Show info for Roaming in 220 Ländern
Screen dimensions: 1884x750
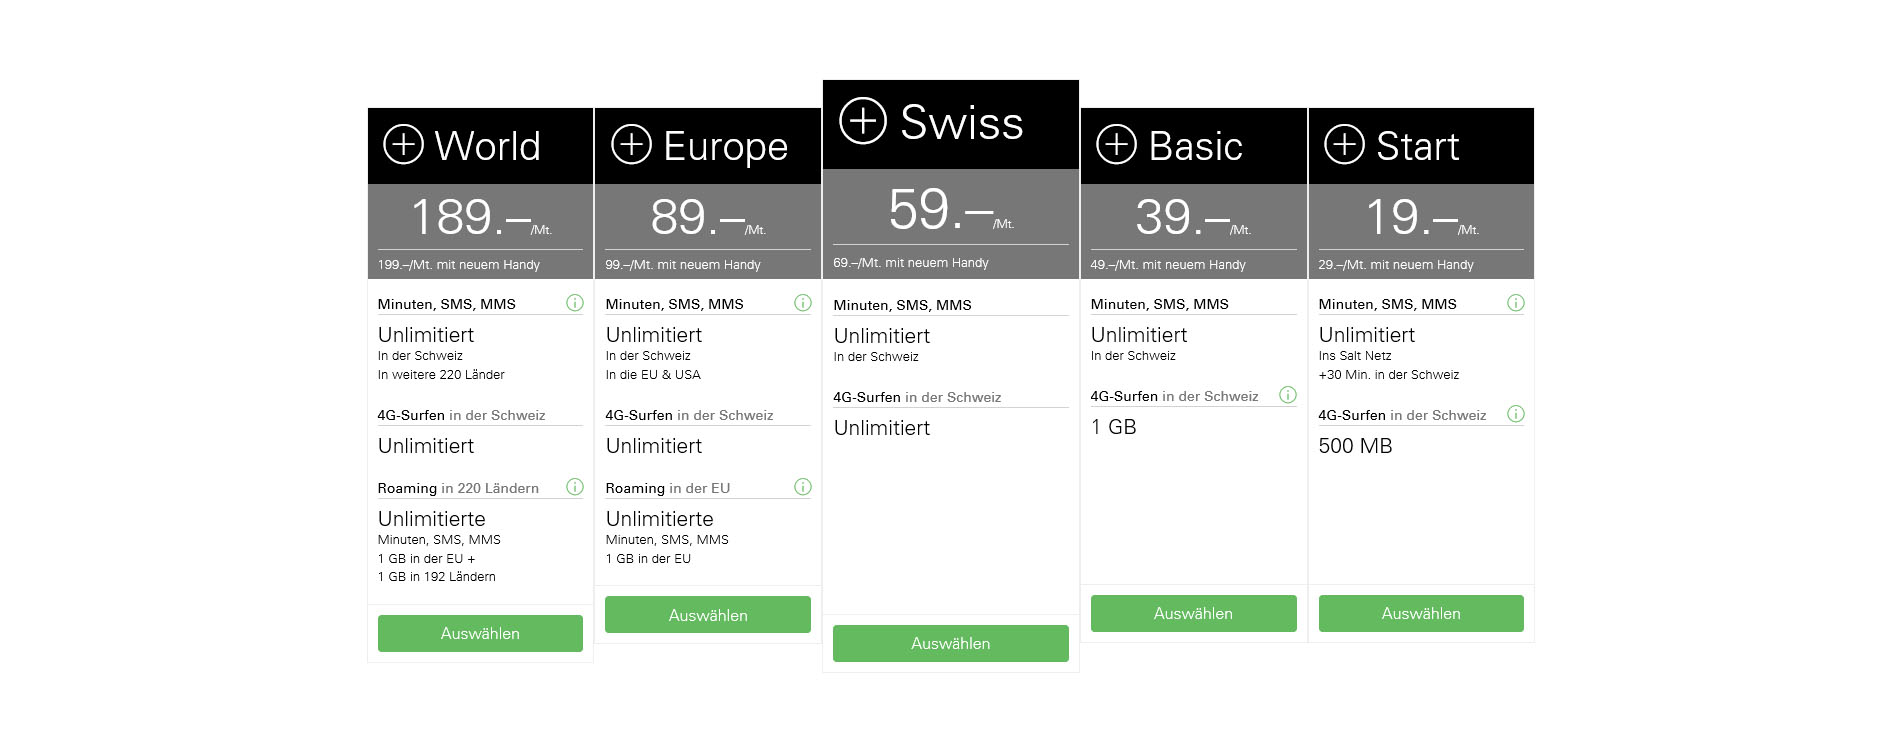[x=575, y=487]
